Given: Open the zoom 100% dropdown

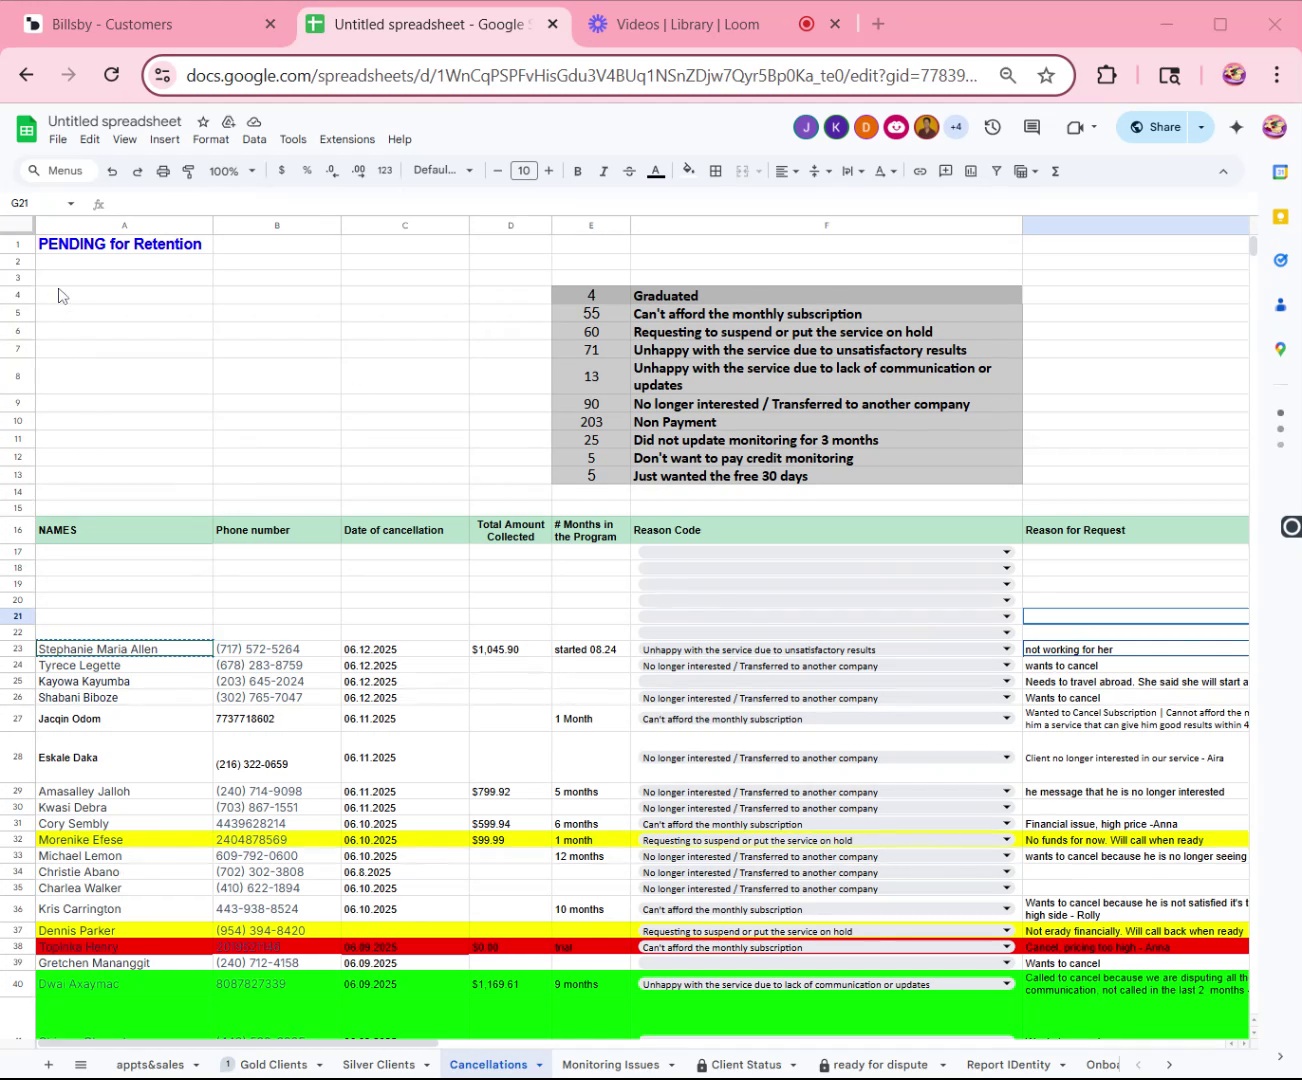Looking at the screenshot, I should pyautogui.click(x=232, y=171).
